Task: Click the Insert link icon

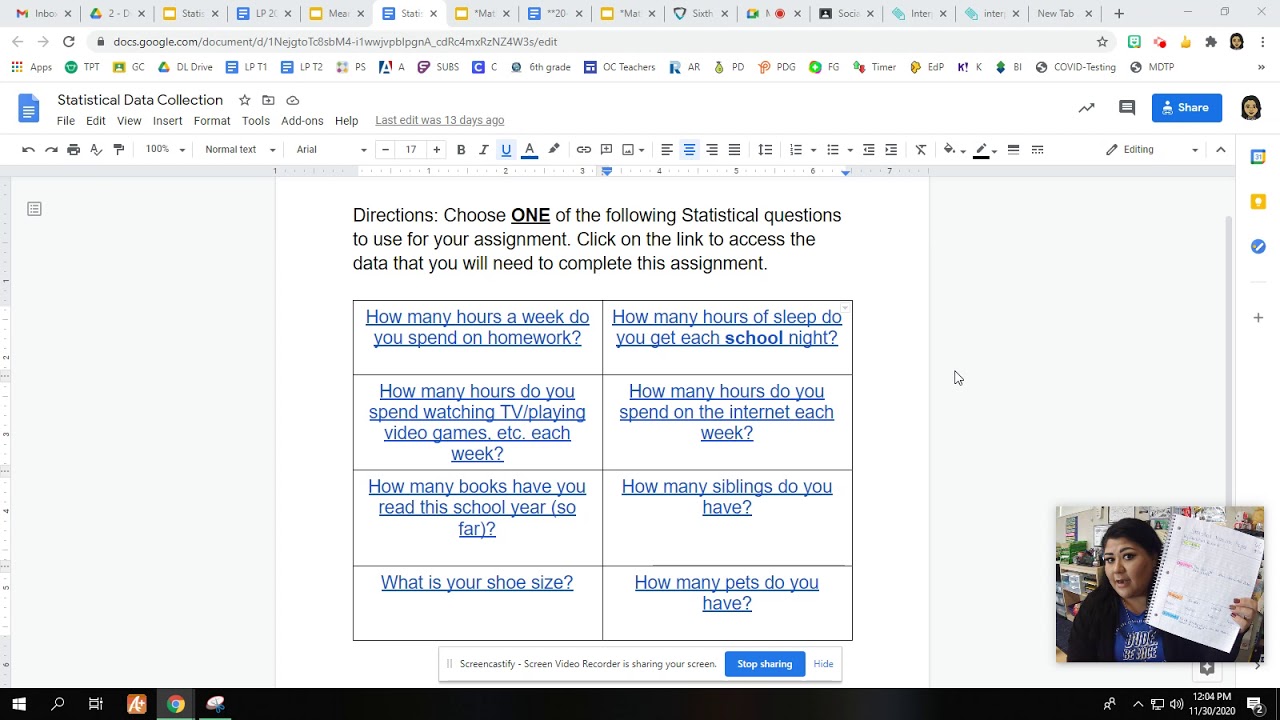Action: tap(583, 150)
